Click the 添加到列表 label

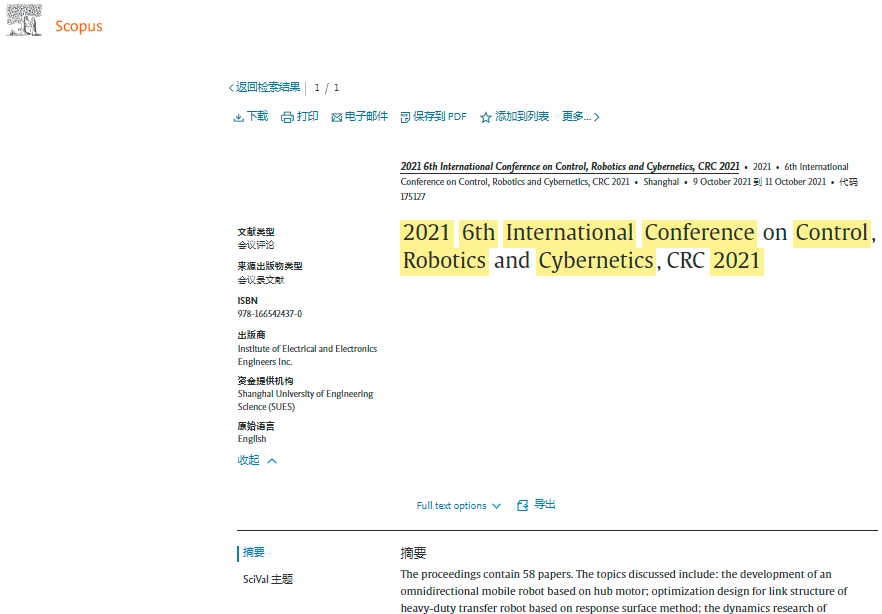click(x=522, y=116)
